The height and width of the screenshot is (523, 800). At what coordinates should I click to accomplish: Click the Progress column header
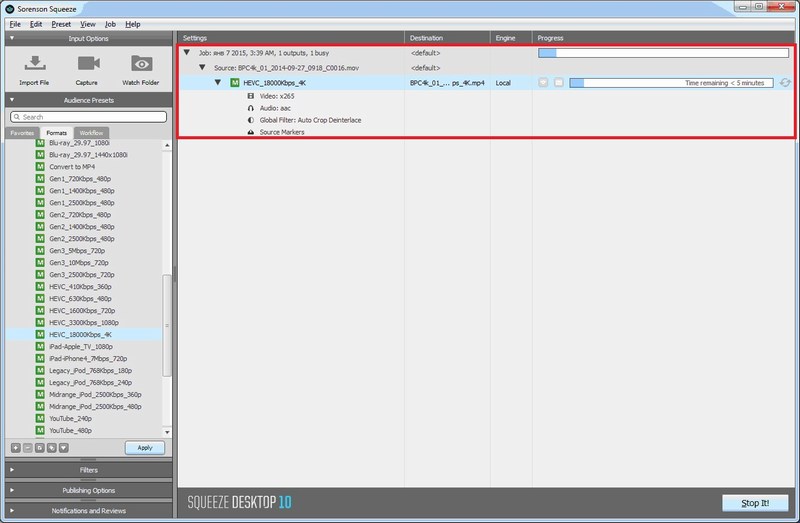click(664, 38)
